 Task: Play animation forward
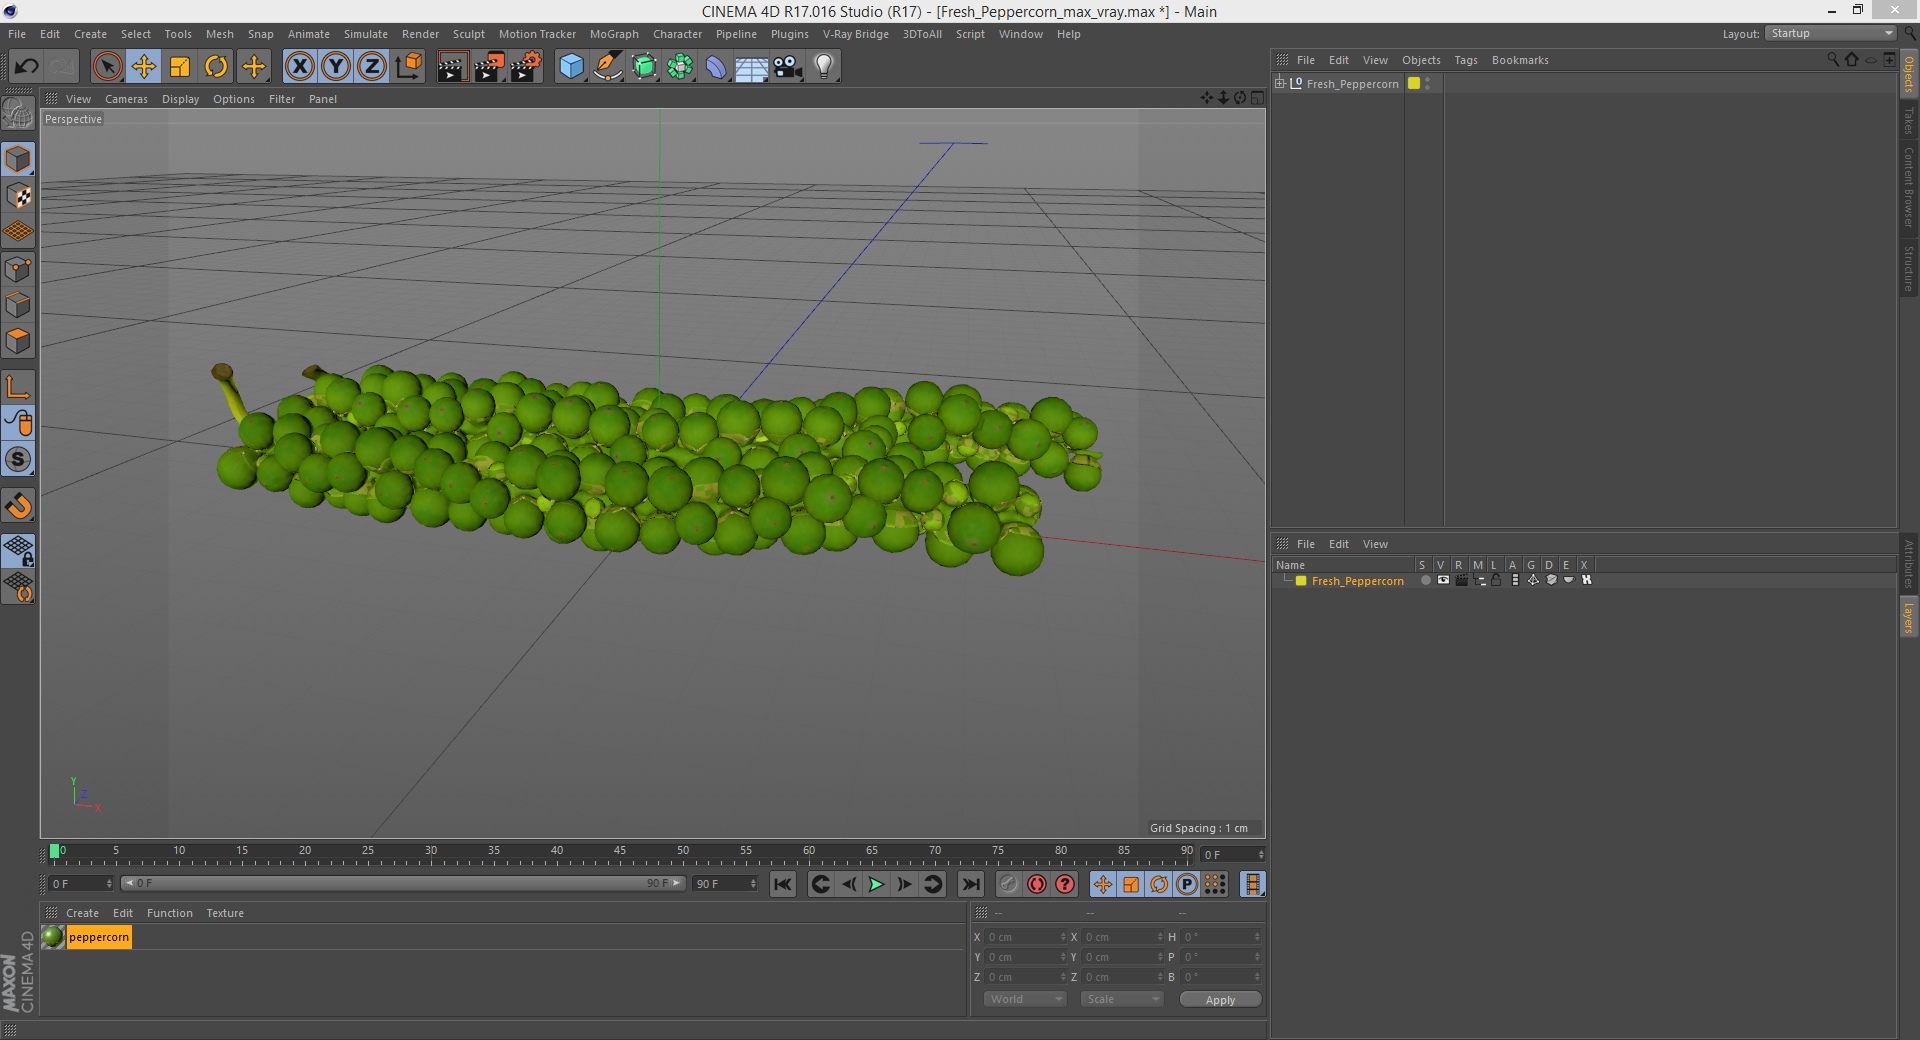pos(876,884)
